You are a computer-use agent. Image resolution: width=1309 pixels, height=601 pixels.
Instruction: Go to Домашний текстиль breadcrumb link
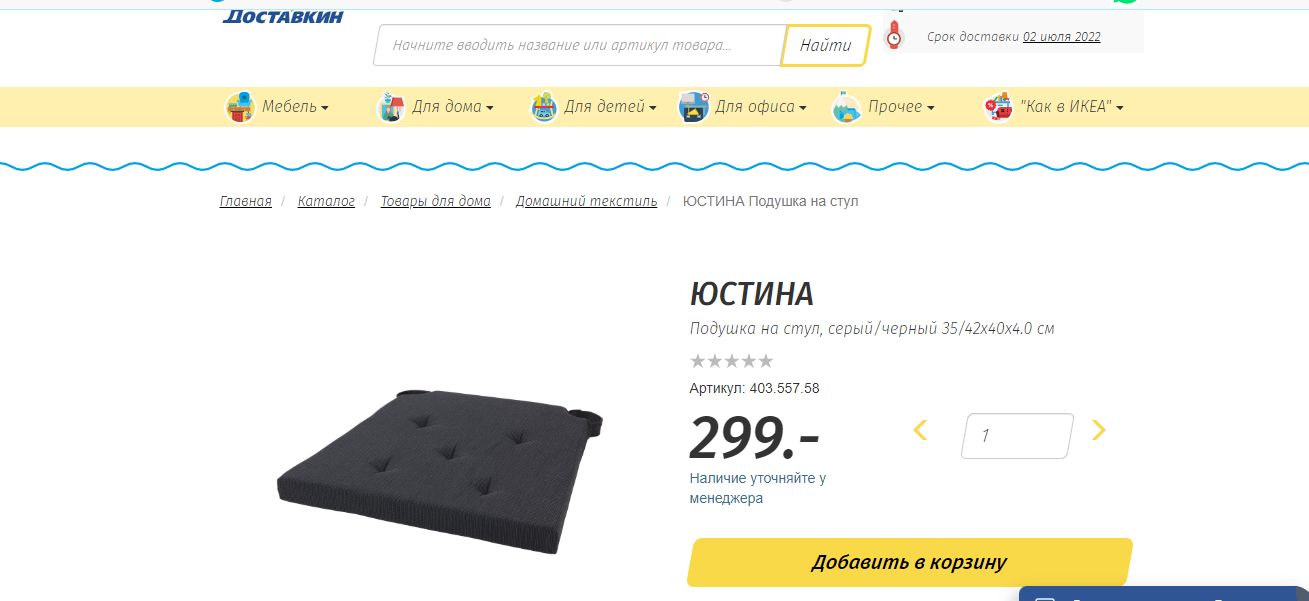pos(586,201)
